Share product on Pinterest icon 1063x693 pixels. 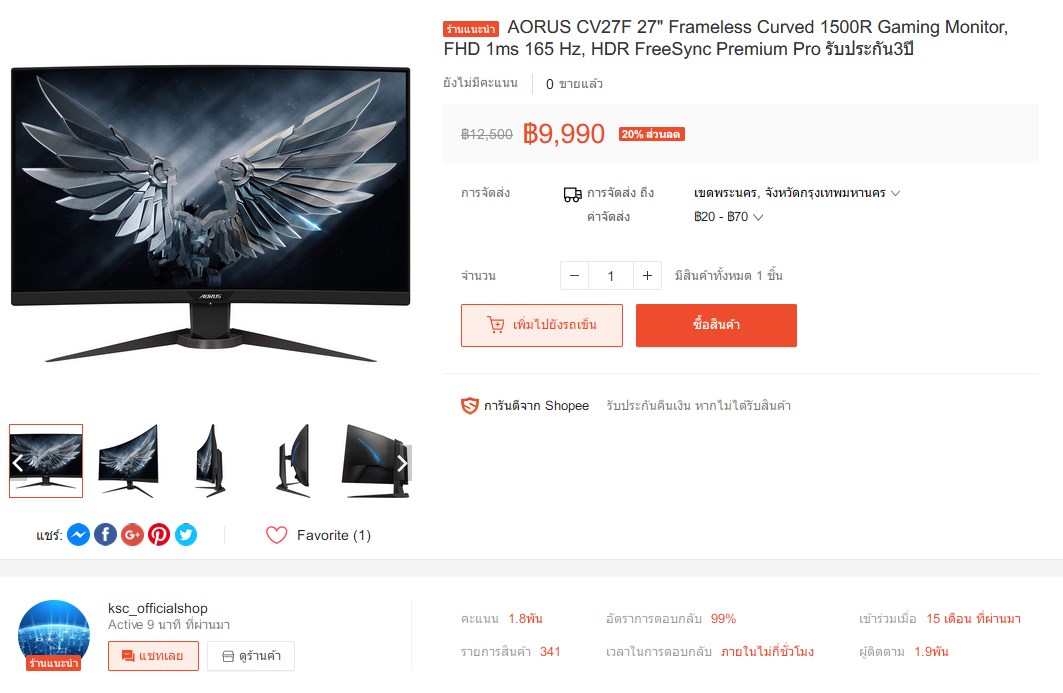click(x=159, y=535)
